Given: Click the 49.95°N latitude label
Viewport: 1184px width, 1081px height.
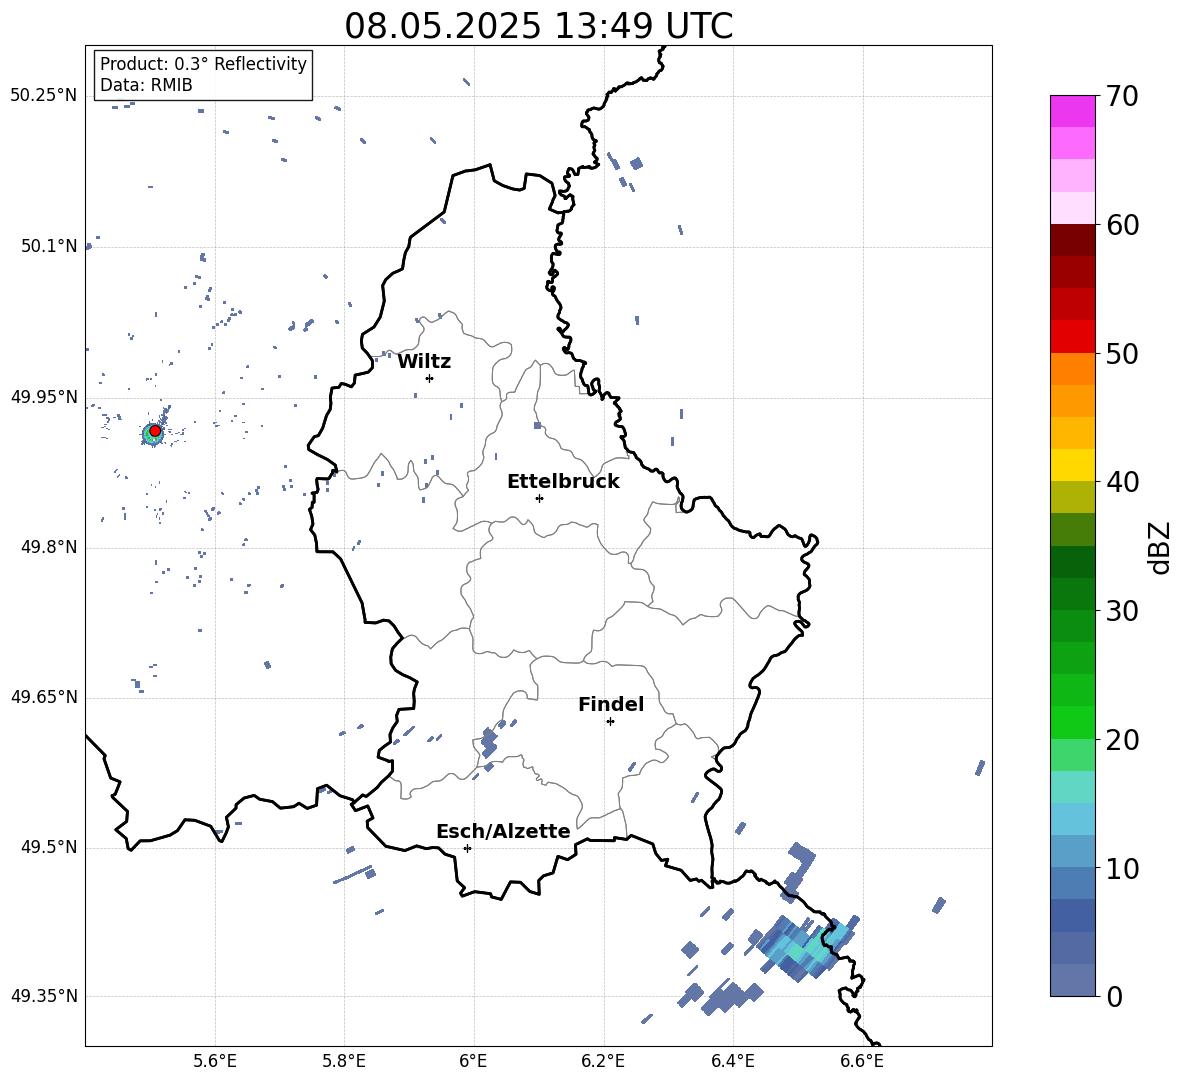Looking at the screenshot, I should click(44, 397).
